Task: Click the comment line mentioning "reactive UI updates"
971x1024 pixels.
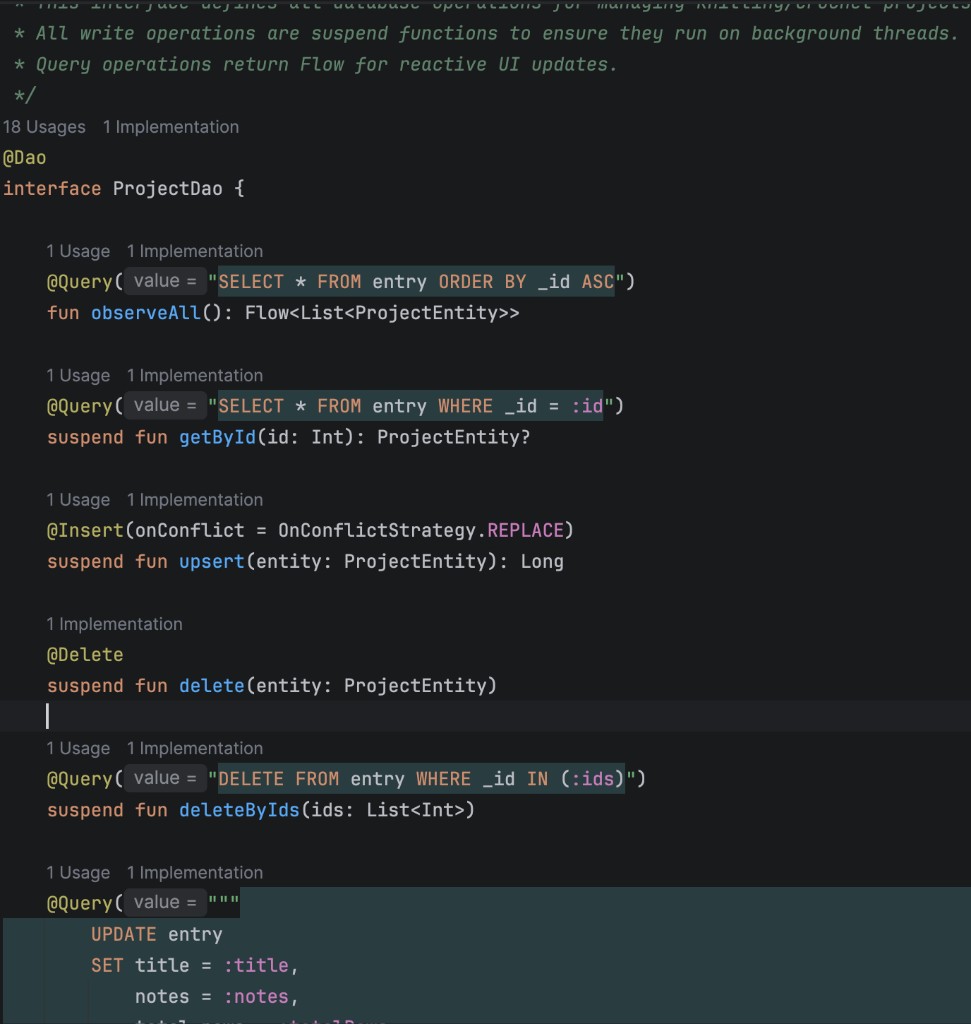Action: 315,65
